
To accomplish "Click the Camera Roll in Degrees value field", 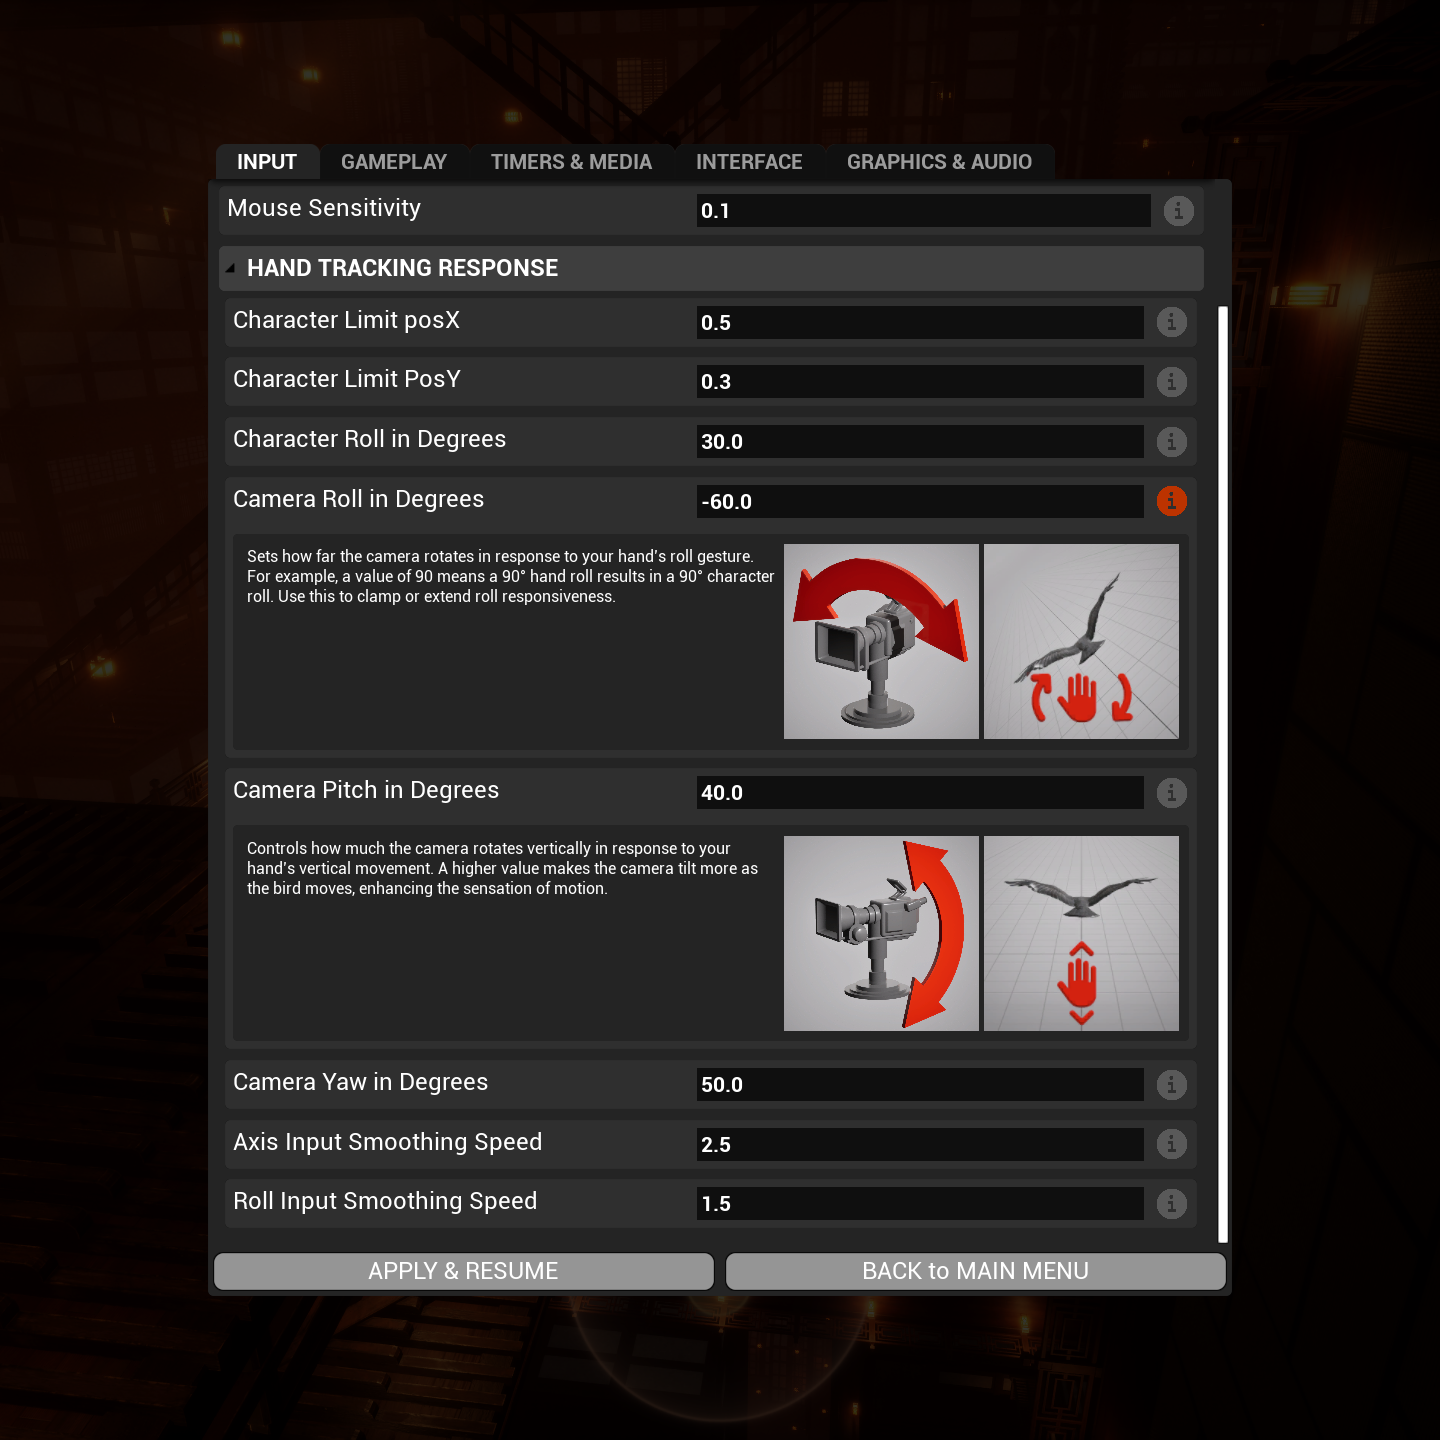I will 919,502.
